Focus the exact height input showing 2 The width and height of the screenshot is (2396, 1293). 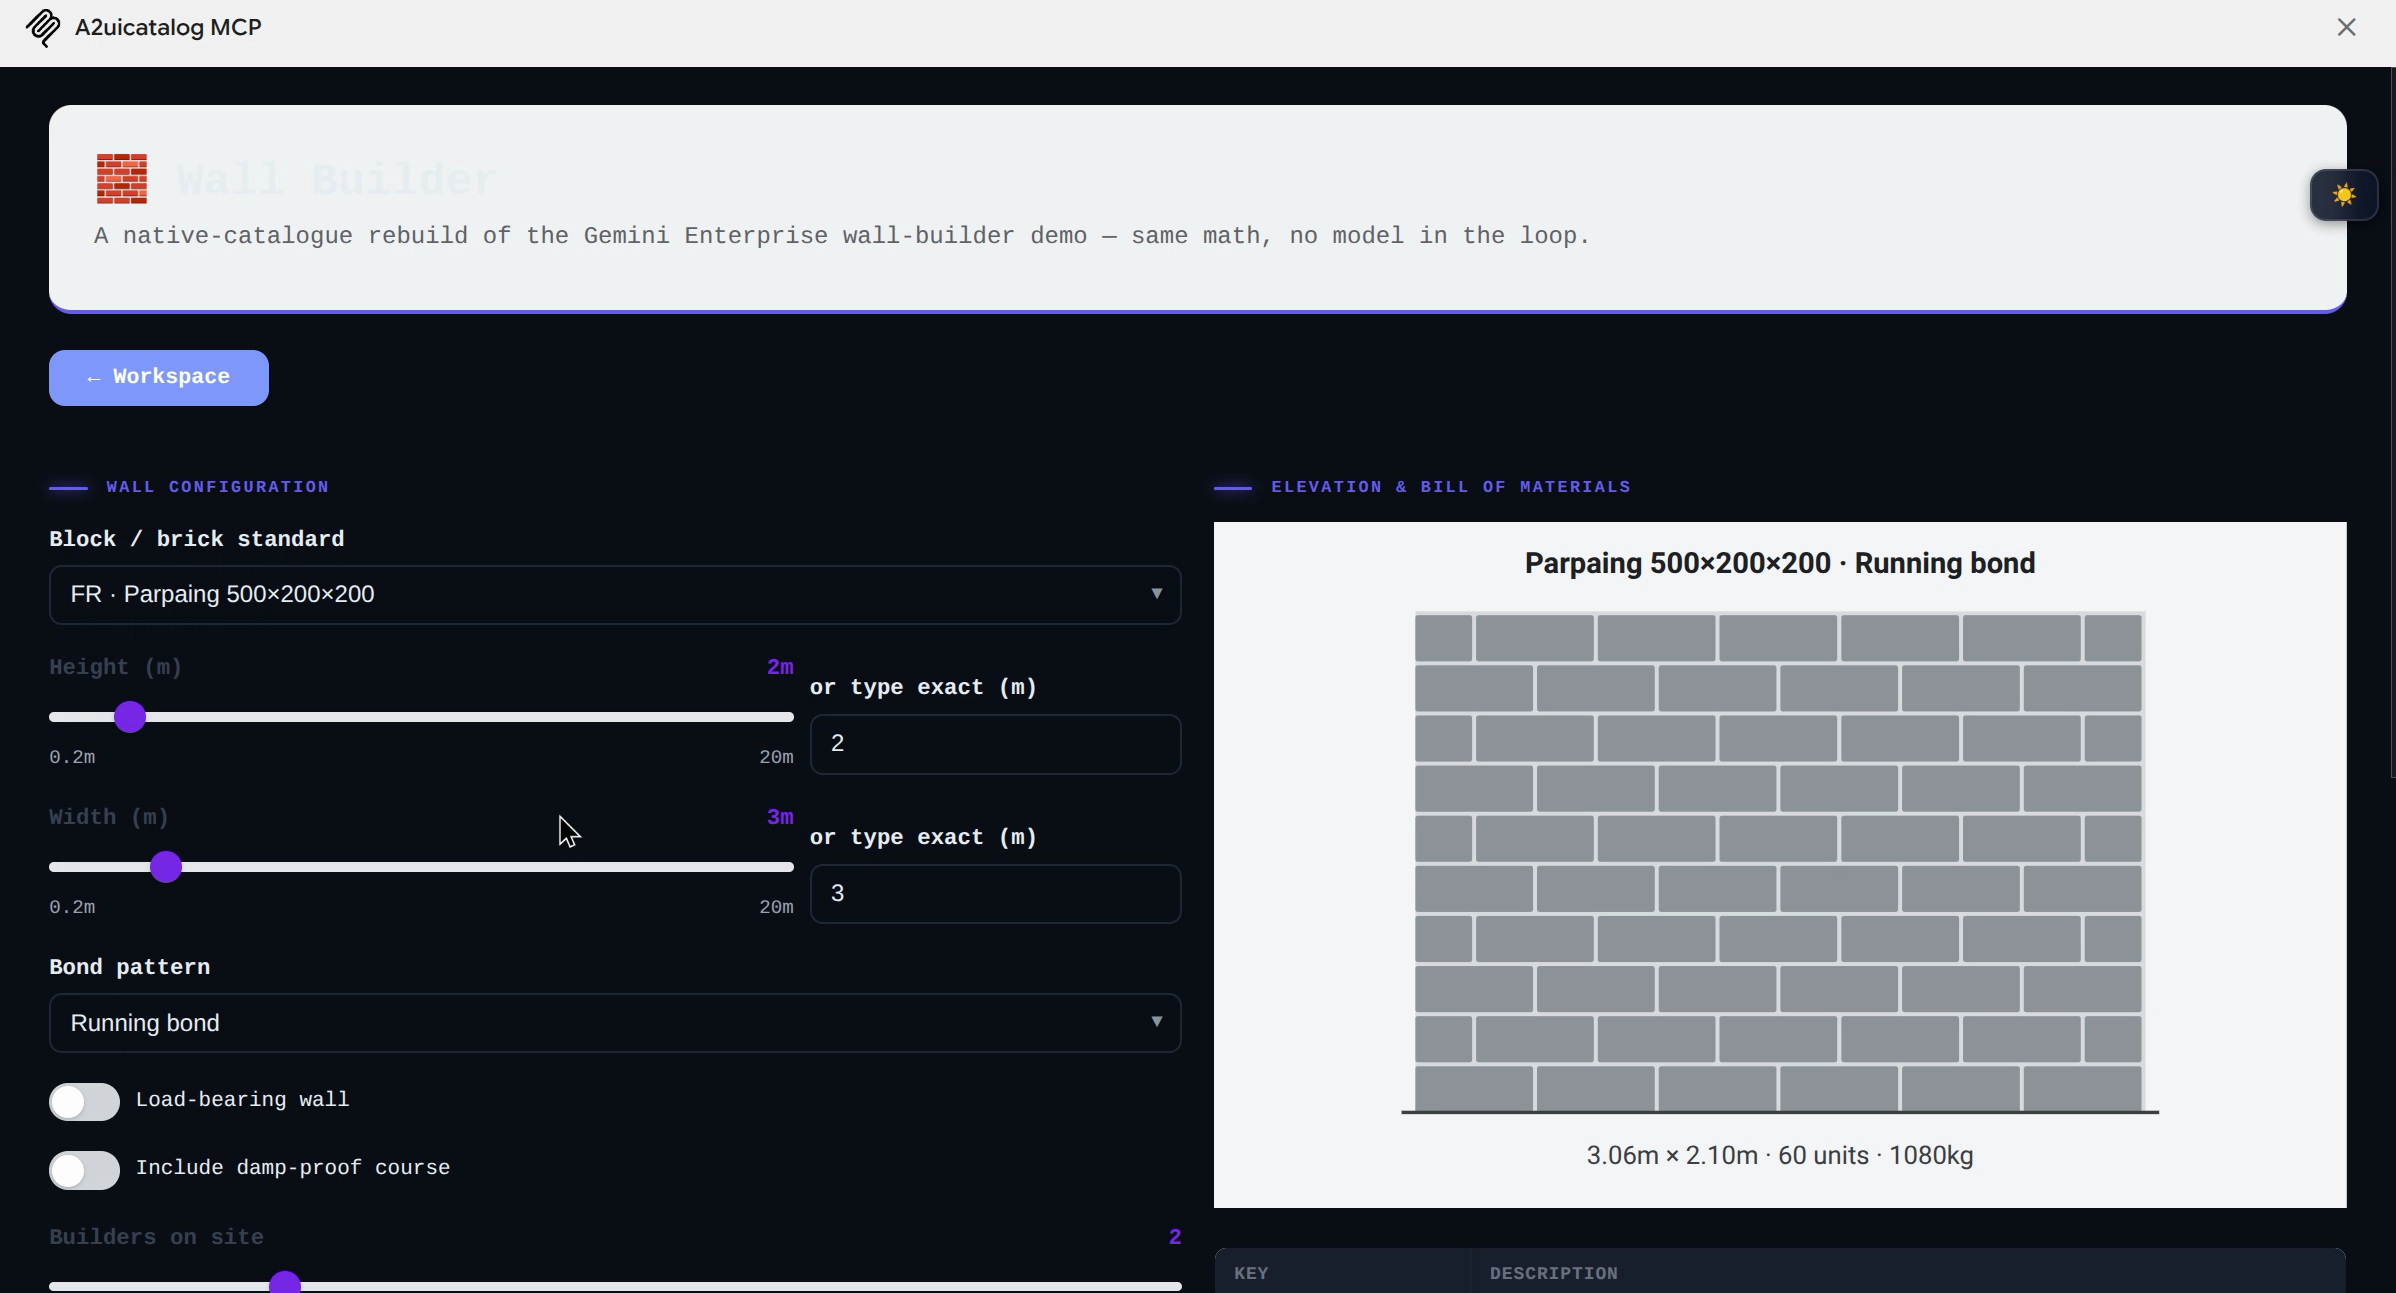[x=995, y=744]
